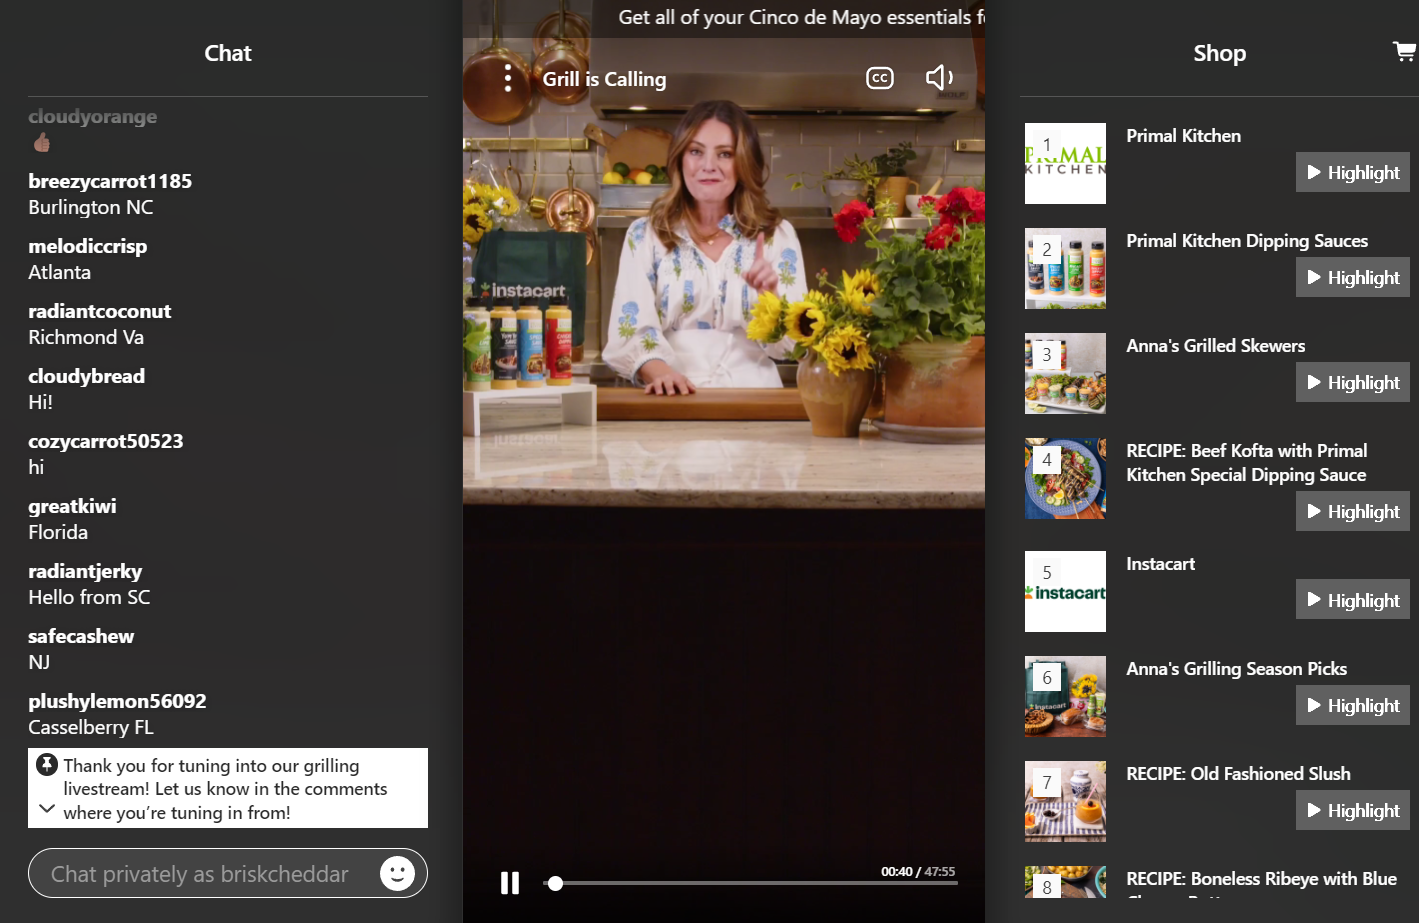Select Anna's Grilled Skewers title
Image resolution: width=1419 pixels, height=923 pixels.
[x=1215, y=346]
